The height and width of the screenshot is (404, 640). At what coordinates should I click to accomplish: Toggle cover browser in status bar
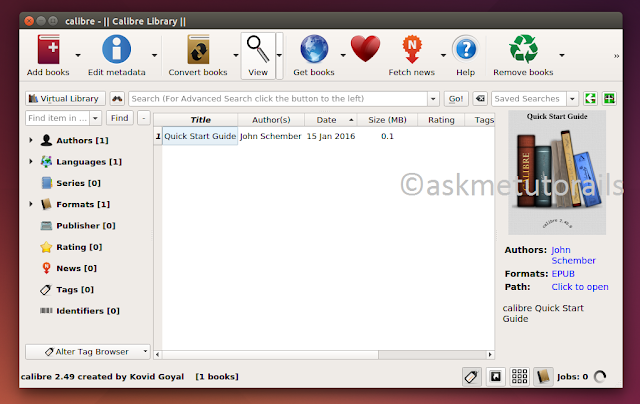pyautogui.click(x=496, y=376)
